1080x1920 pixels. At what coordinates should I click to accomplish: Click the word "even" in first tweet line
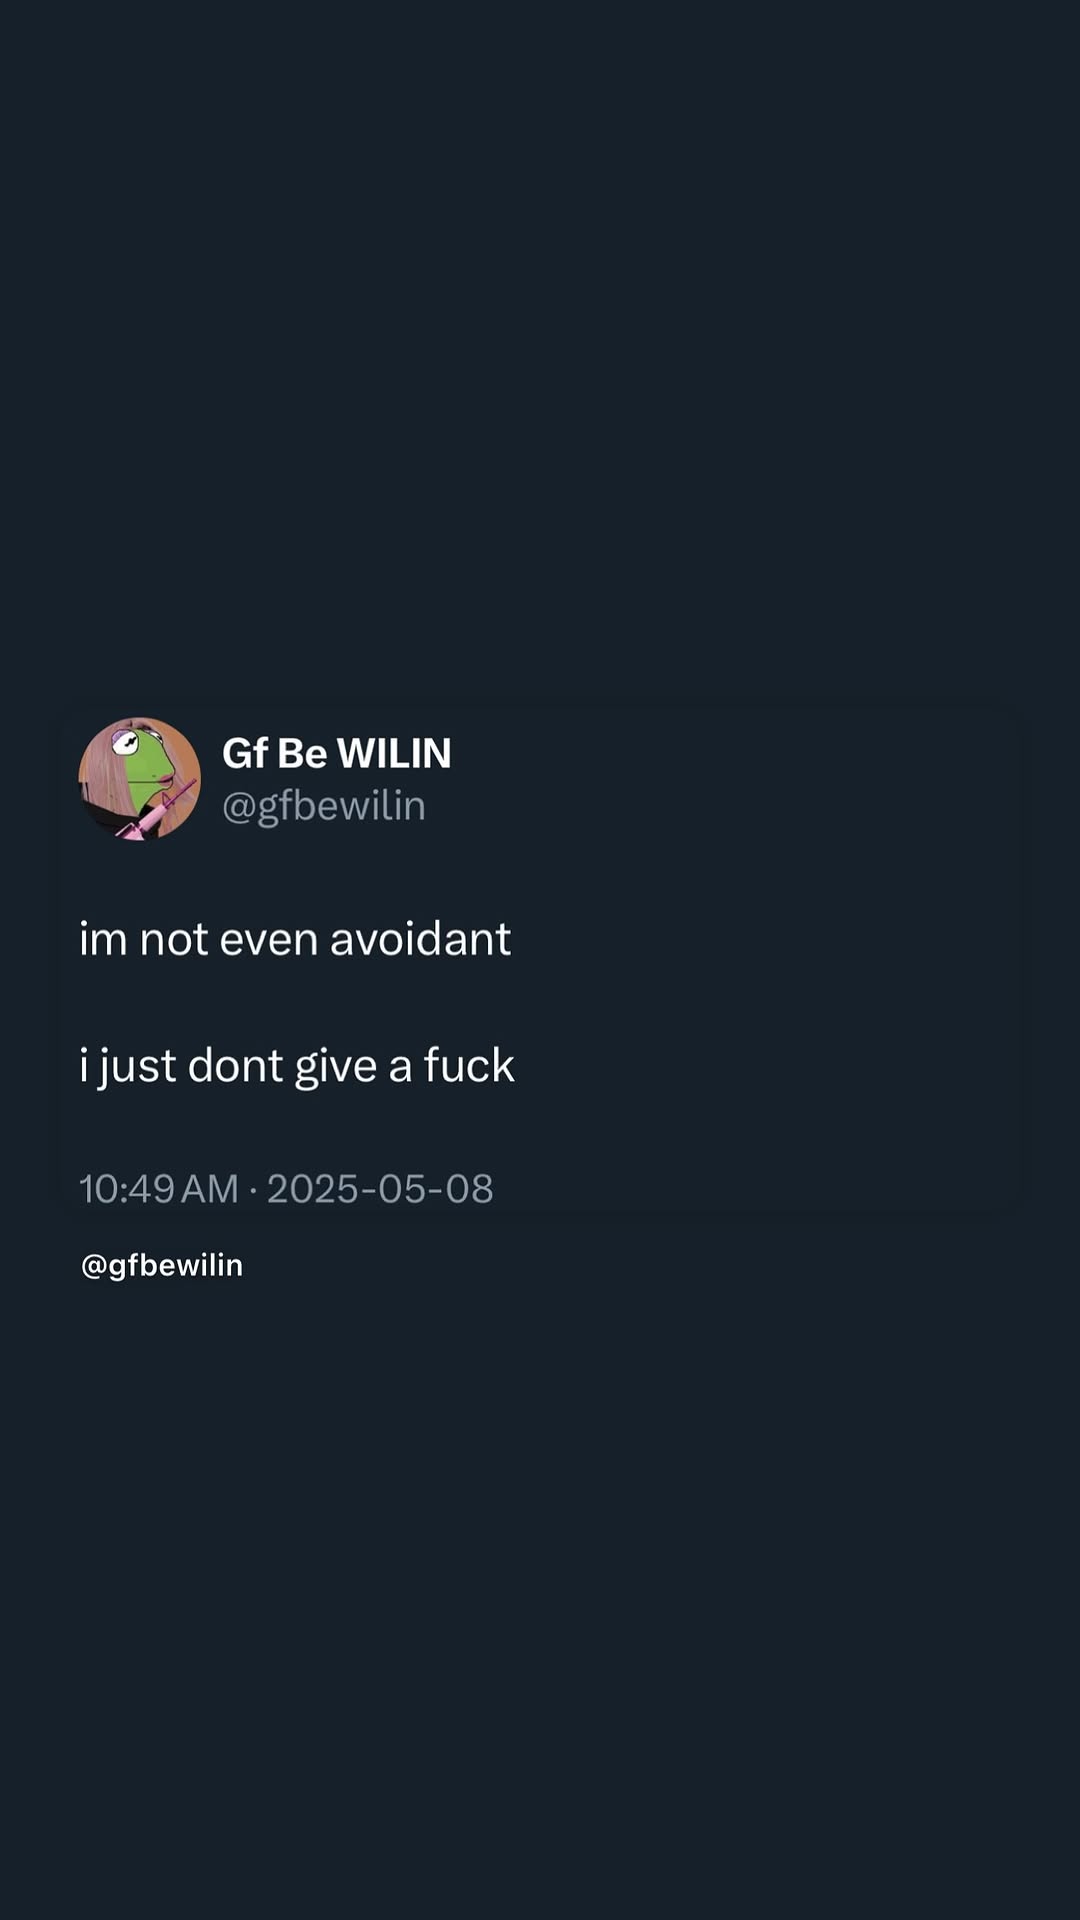[268, 939]
